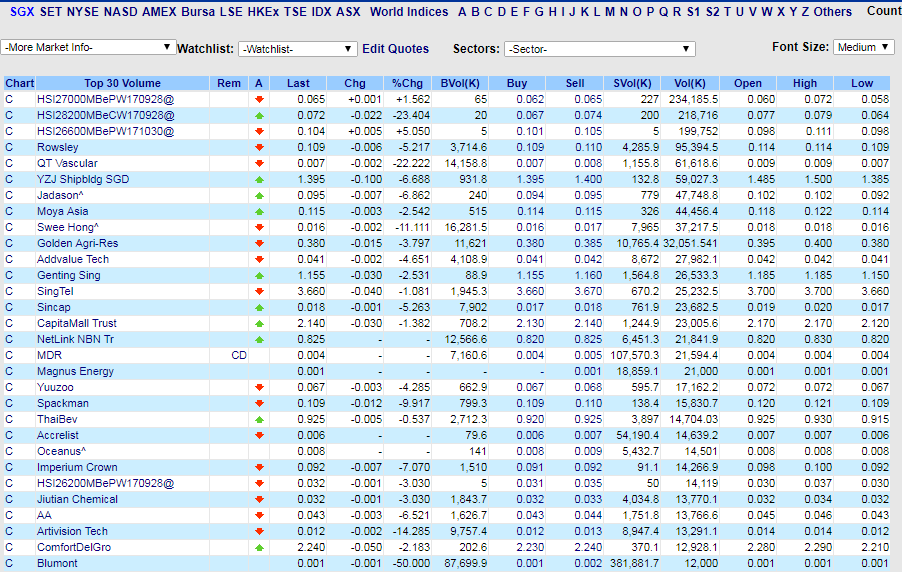902x572 pixels.
Task: Change Font Size dropdown from Medium
Action: coord(863,47)
